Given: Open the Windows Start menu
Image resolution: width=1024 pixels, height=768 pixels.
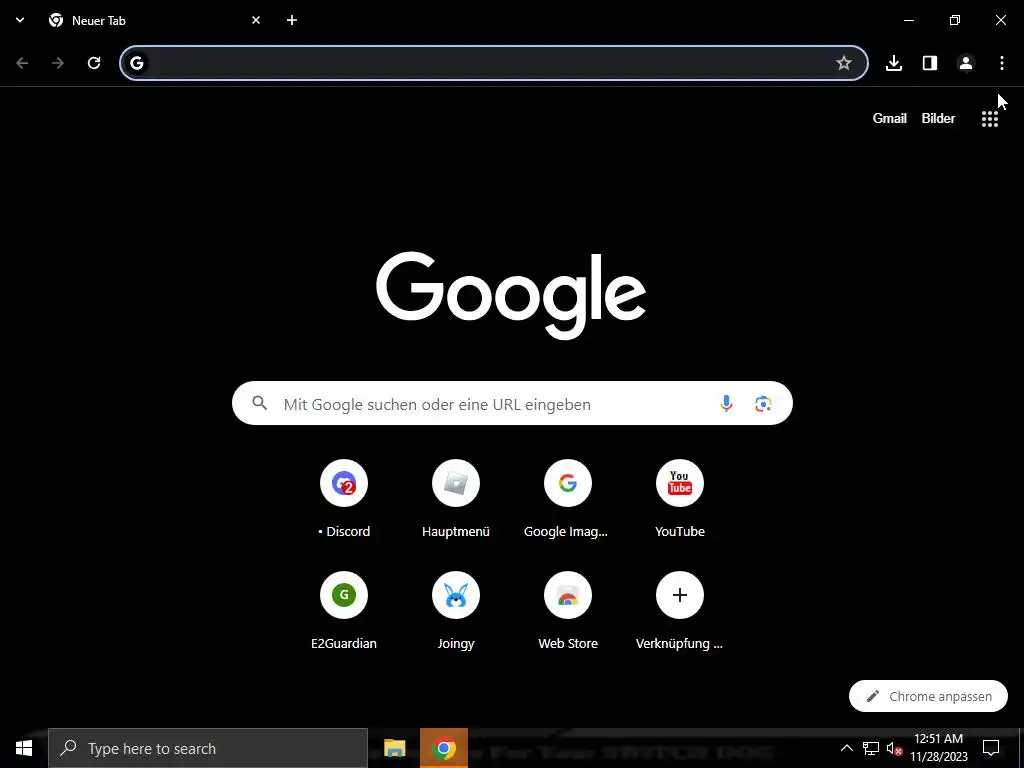Looking at the screenshot, I should [24, 748].
